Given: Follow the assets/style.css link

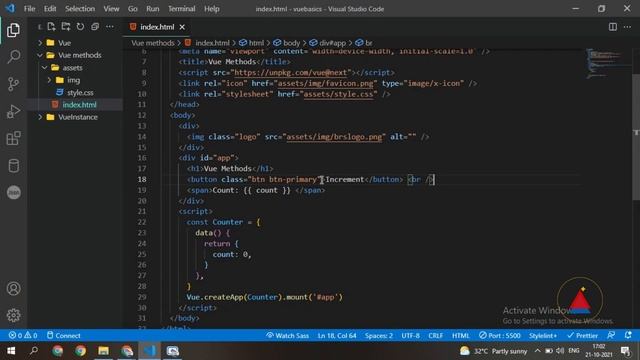Looking at the screenshot, I should (x=338, y=94).
